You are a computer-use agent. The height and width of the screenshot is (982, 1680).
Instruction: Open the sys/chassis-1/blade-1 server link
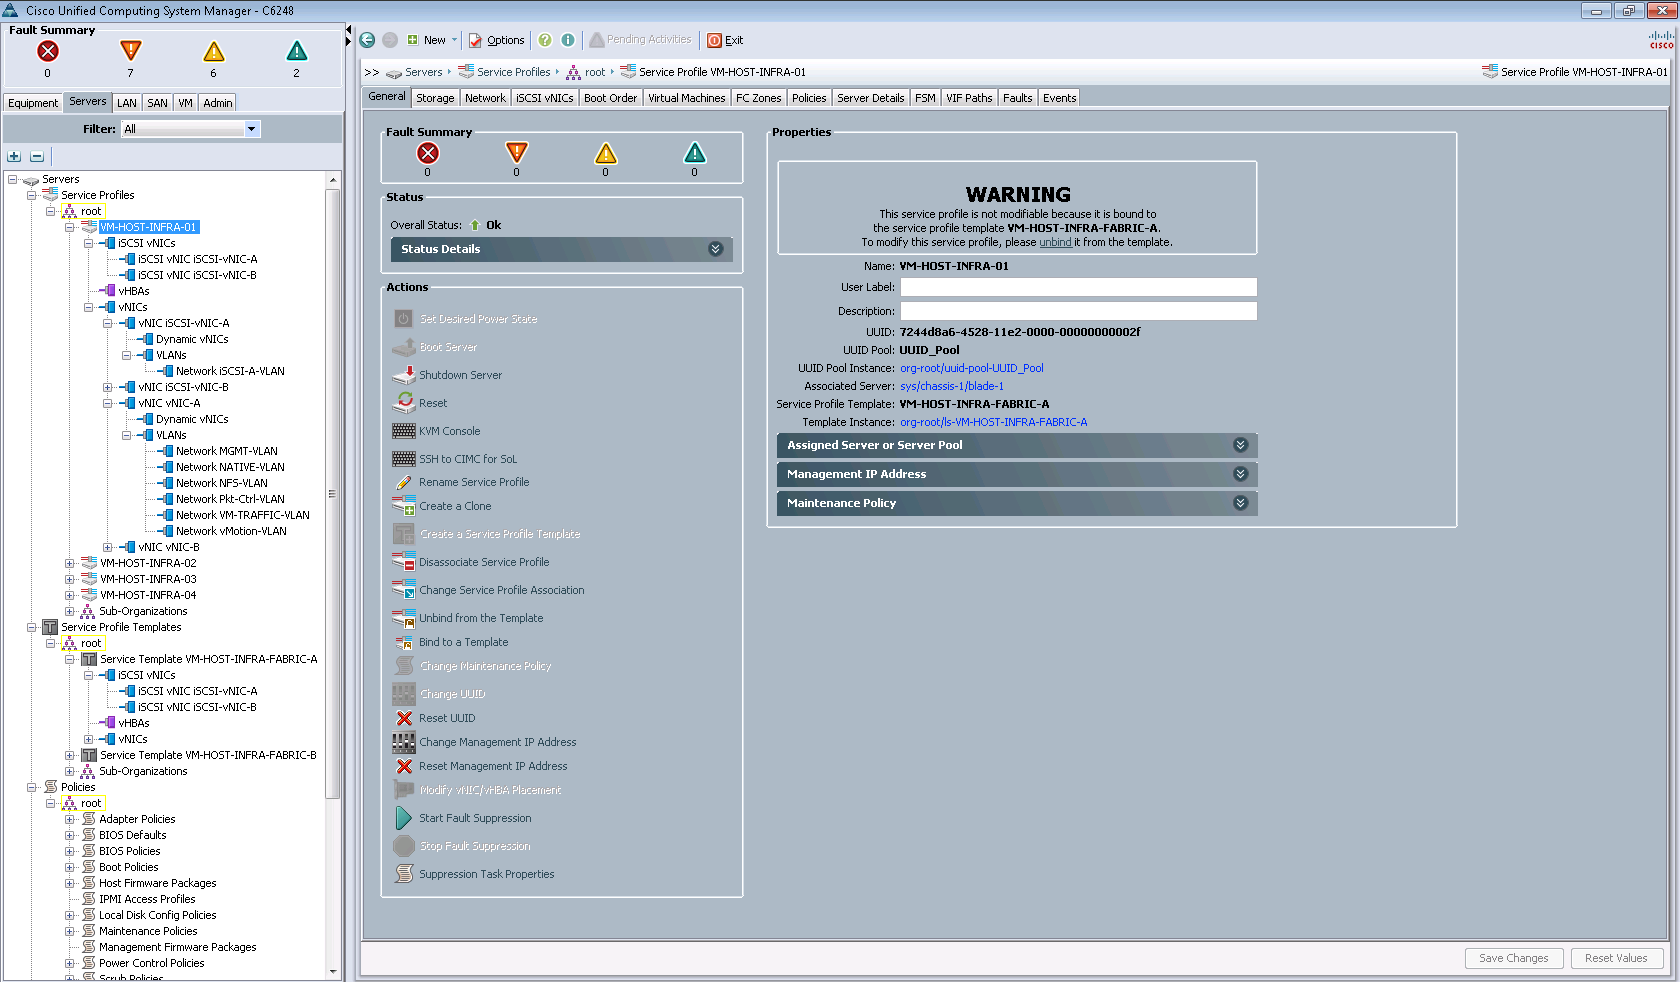952,386
